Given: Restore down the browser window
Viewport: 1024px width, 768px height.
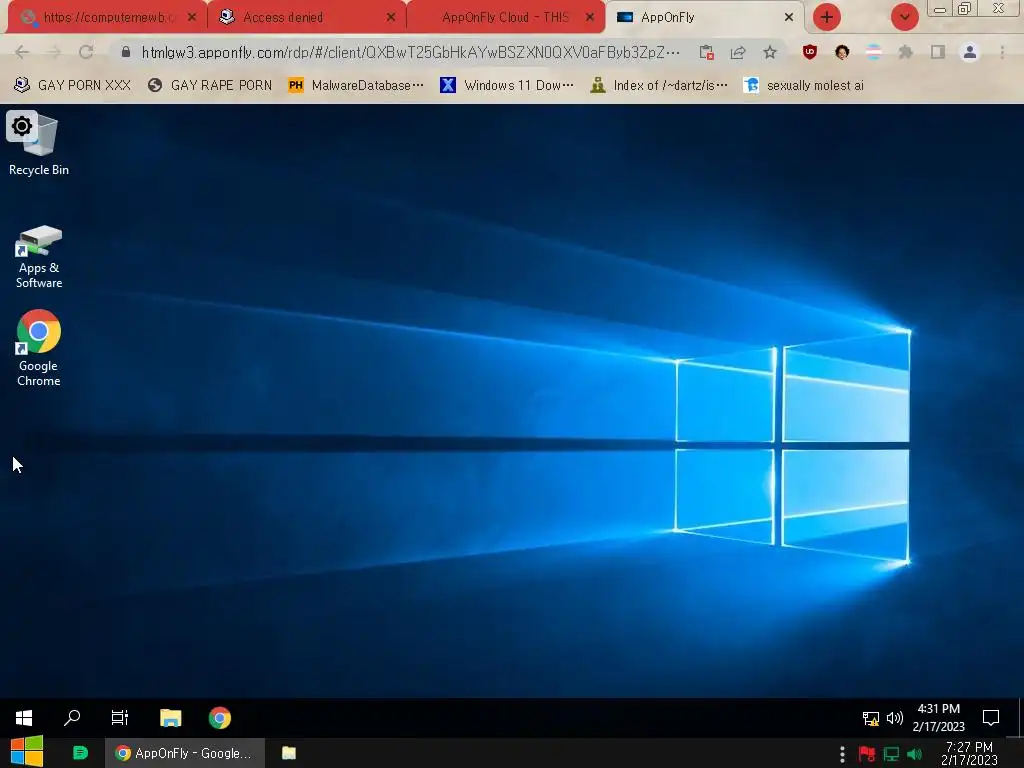Looking at the screenshot, I should pos(965,8).
